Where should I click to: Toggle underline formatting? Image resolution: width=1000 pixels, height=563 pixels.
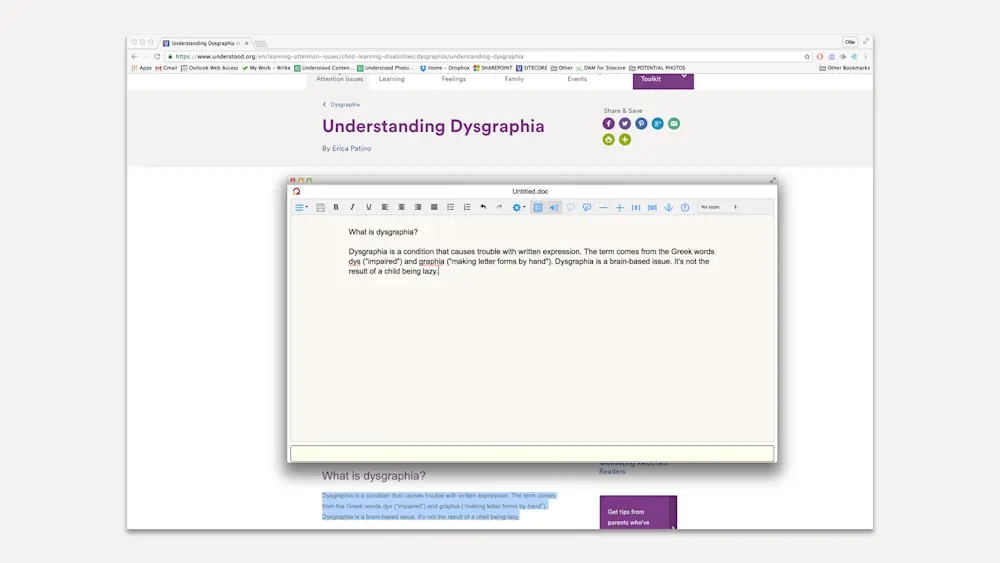(369, 207)
